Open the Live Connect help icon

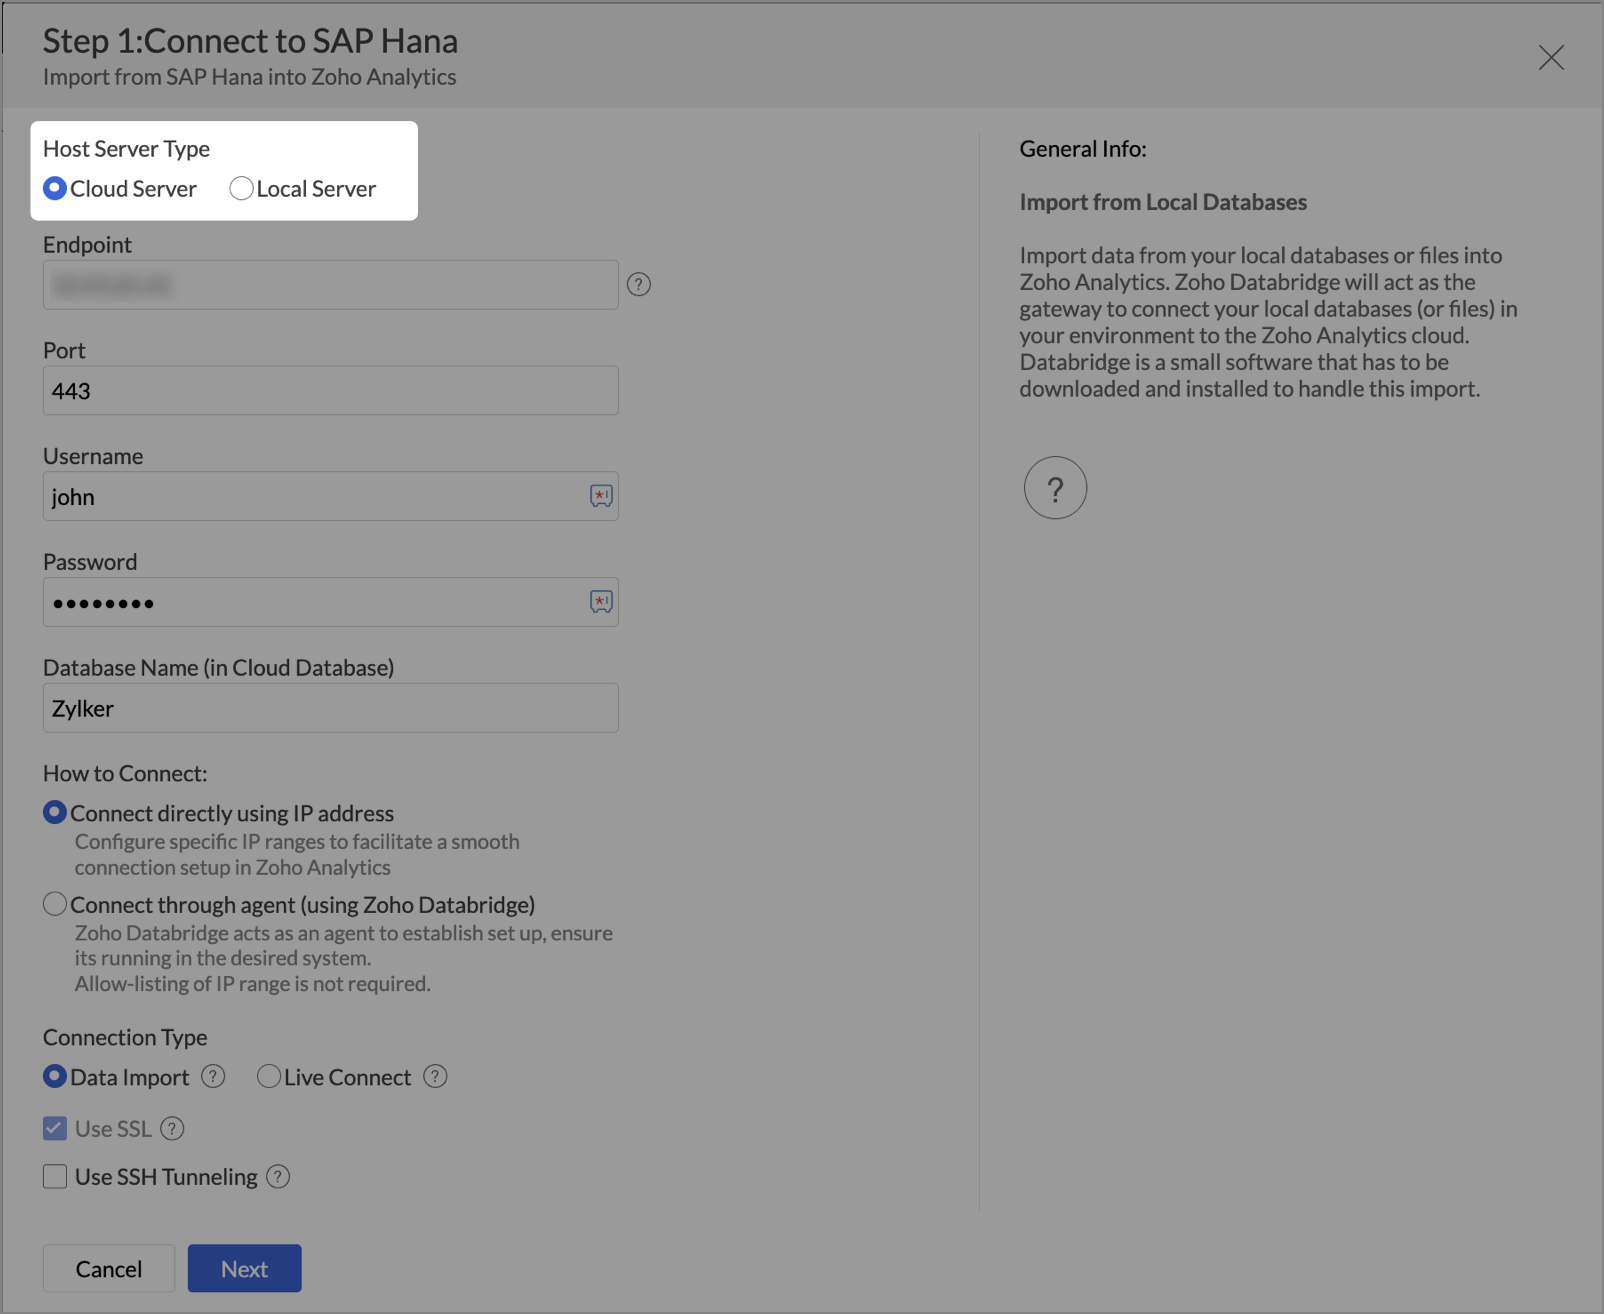435,1077
